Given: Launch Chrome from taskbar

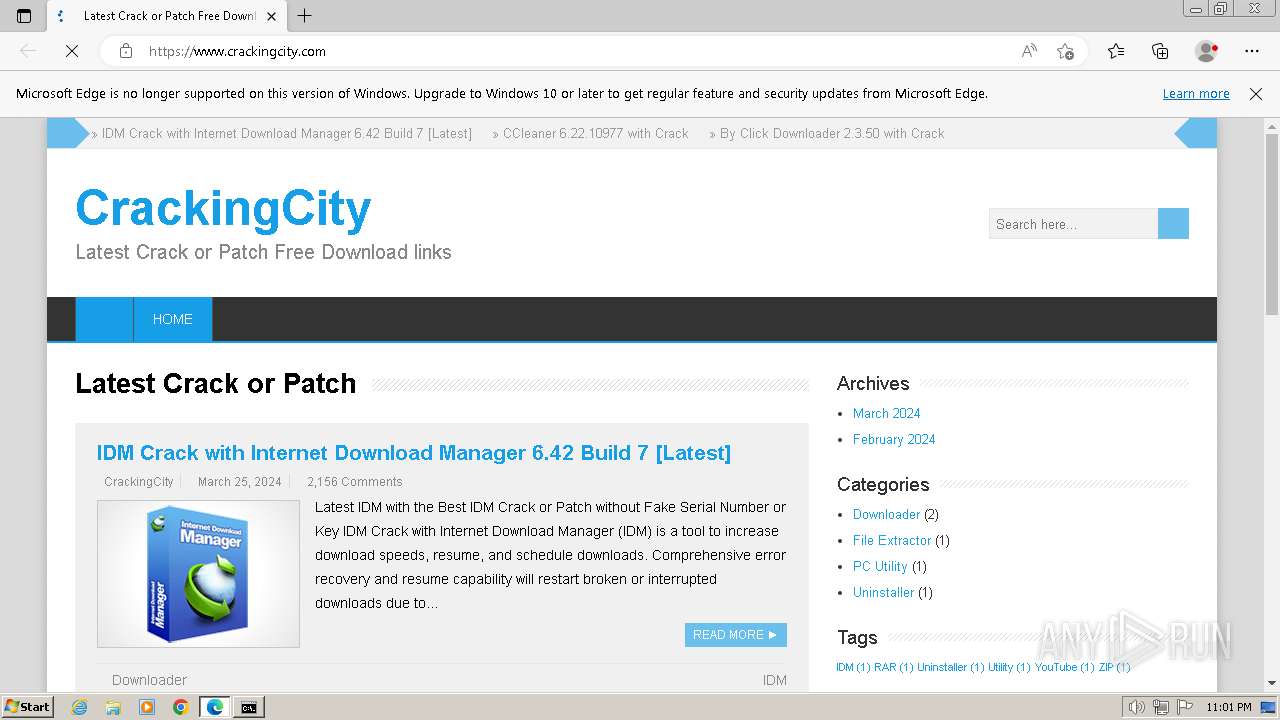Looking at the screenshot, I should coord(180,707).
